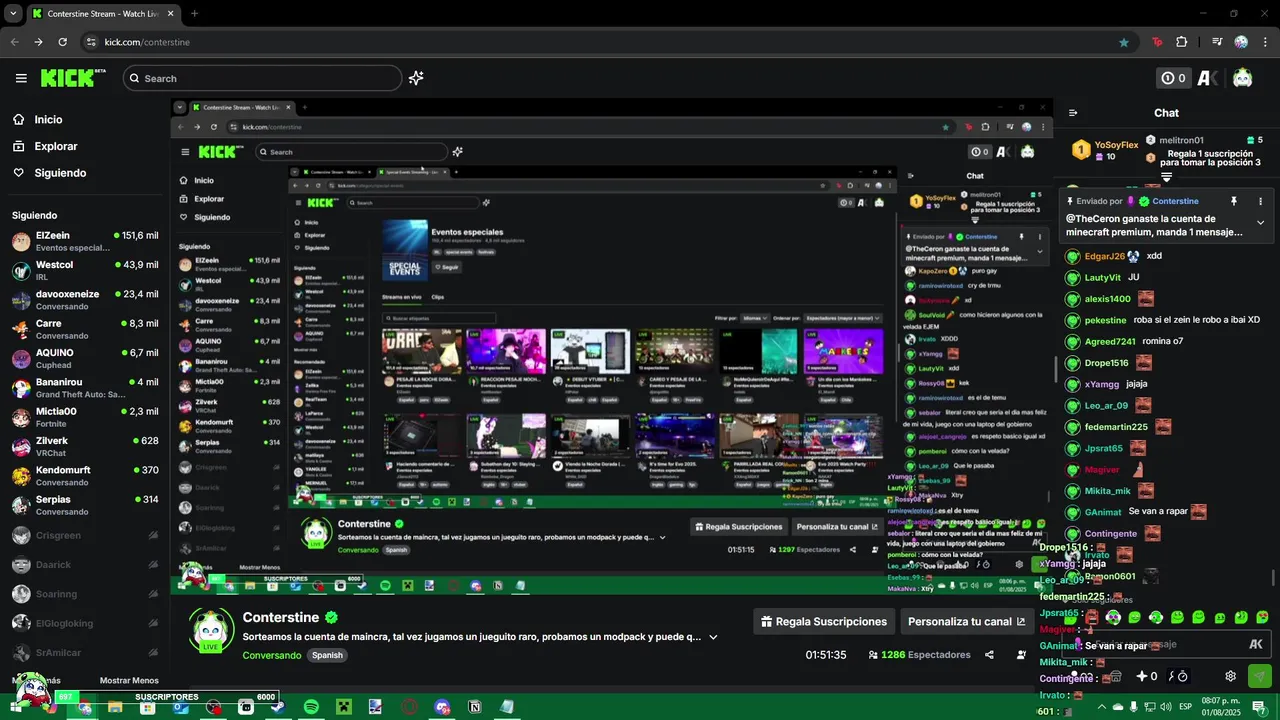Collapse the chat panel with the arrow icon
The image size is (1280, 720).
pyautogui.click(x=1073, y=113)
